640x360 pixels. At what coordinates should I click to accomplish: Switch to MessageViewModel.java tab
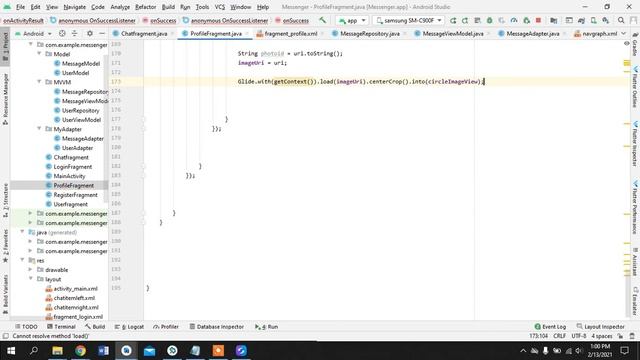[453, 33]
